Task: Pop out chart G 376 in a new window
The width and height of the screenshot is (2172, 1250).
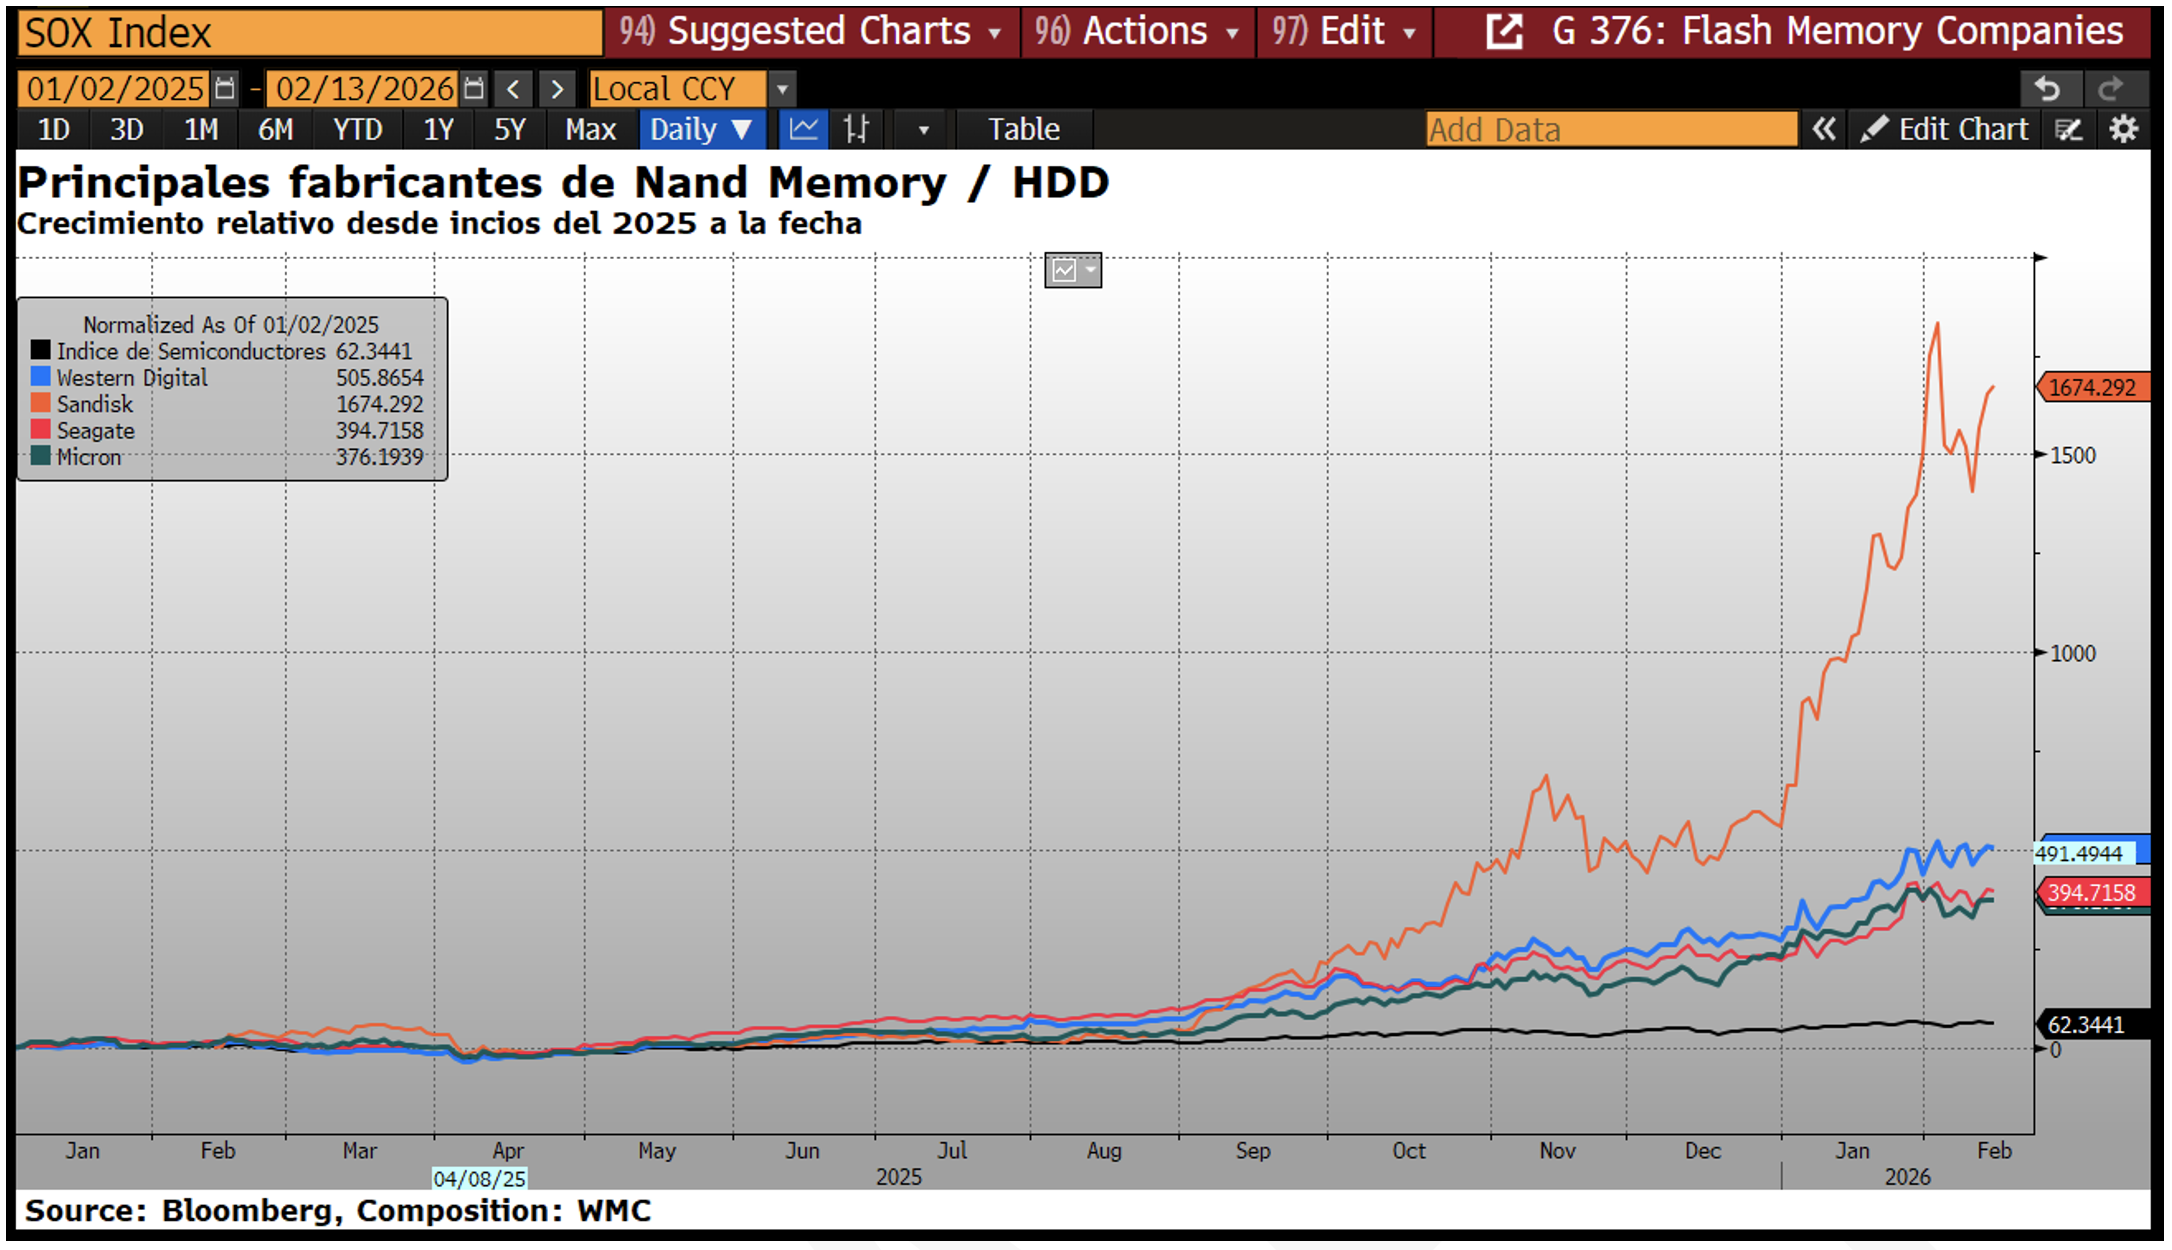Action: coord(1503,32)
